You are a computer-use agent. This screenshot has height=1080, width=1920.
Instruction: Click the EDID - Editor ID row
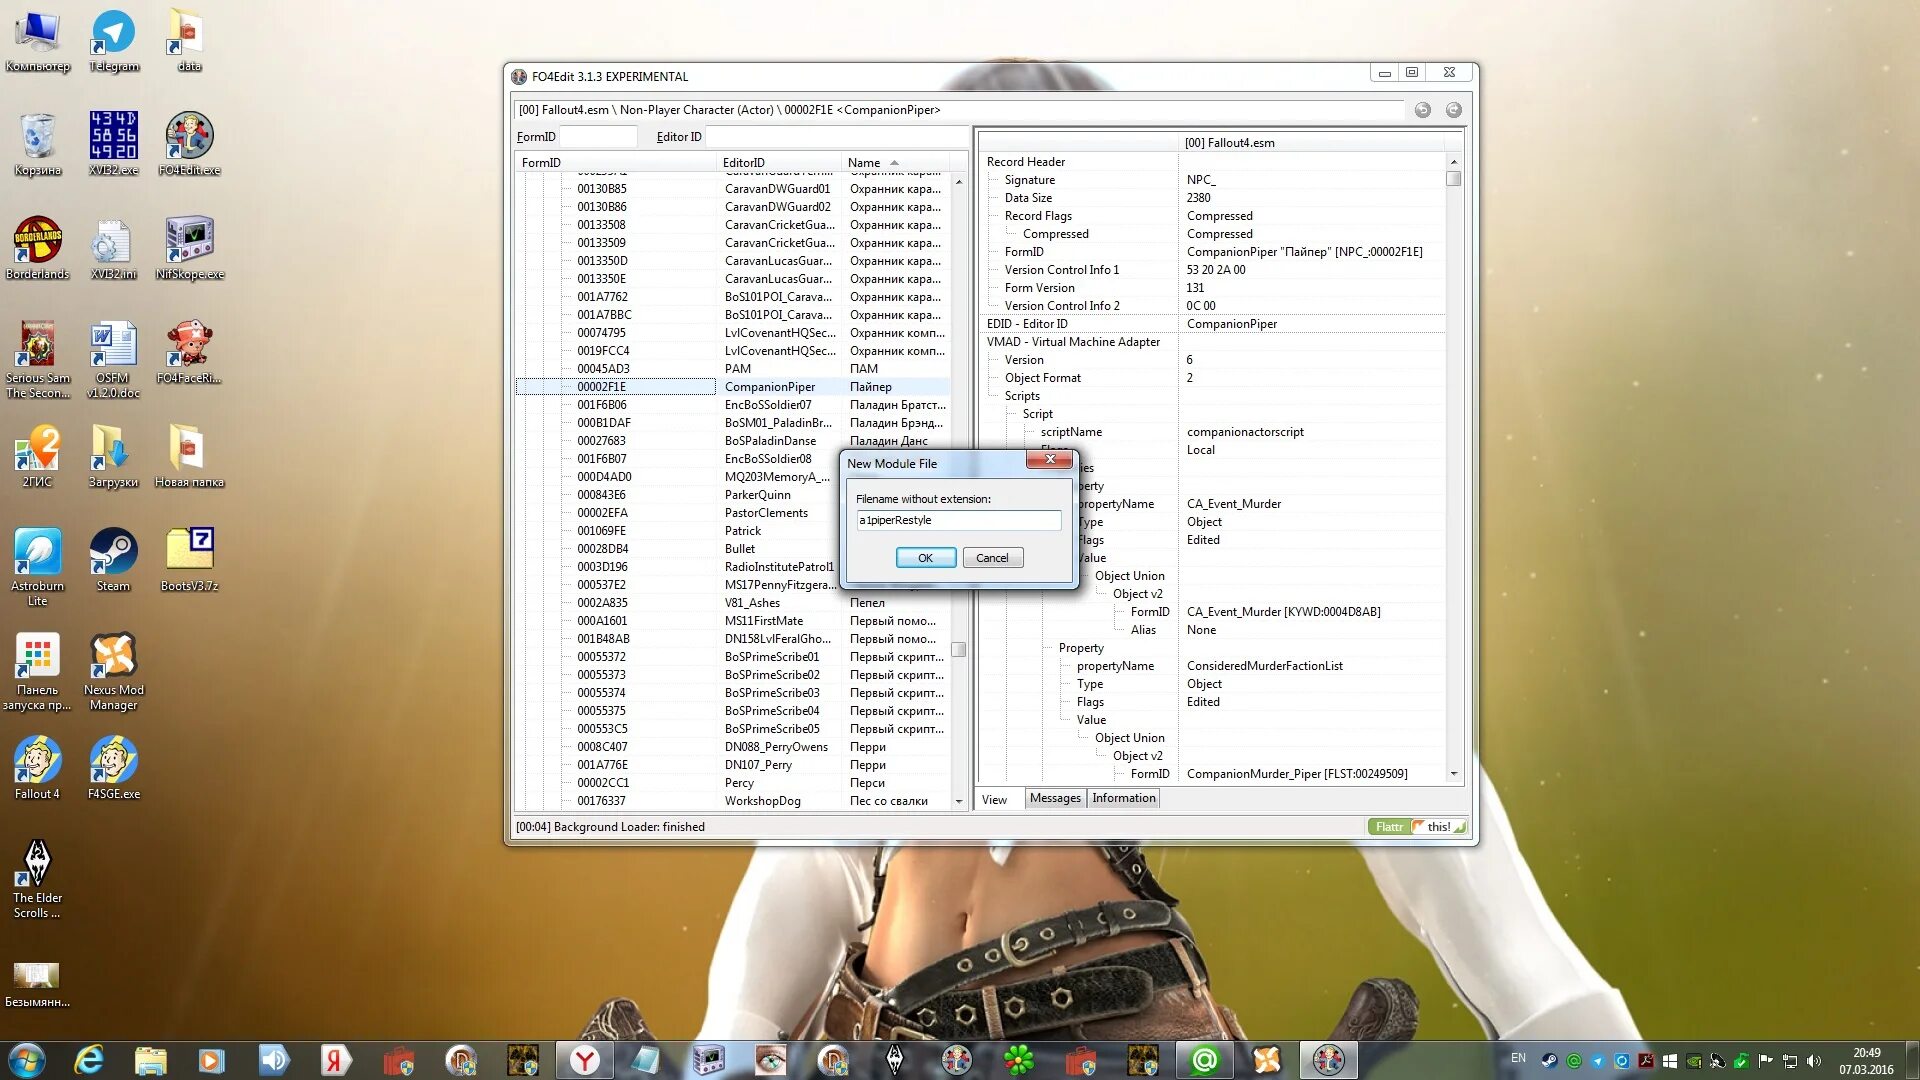(x=1212, y=324)
